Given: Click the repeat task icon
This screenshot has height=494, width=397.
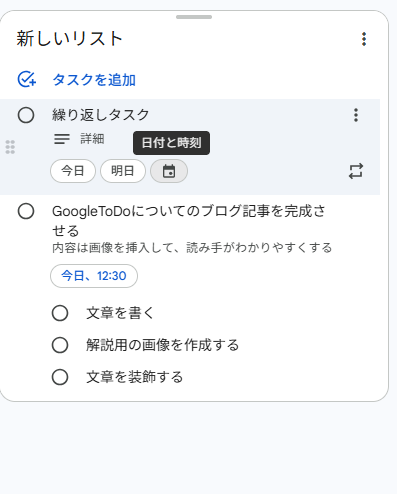Looking at the screenshot, I should 356,171.
